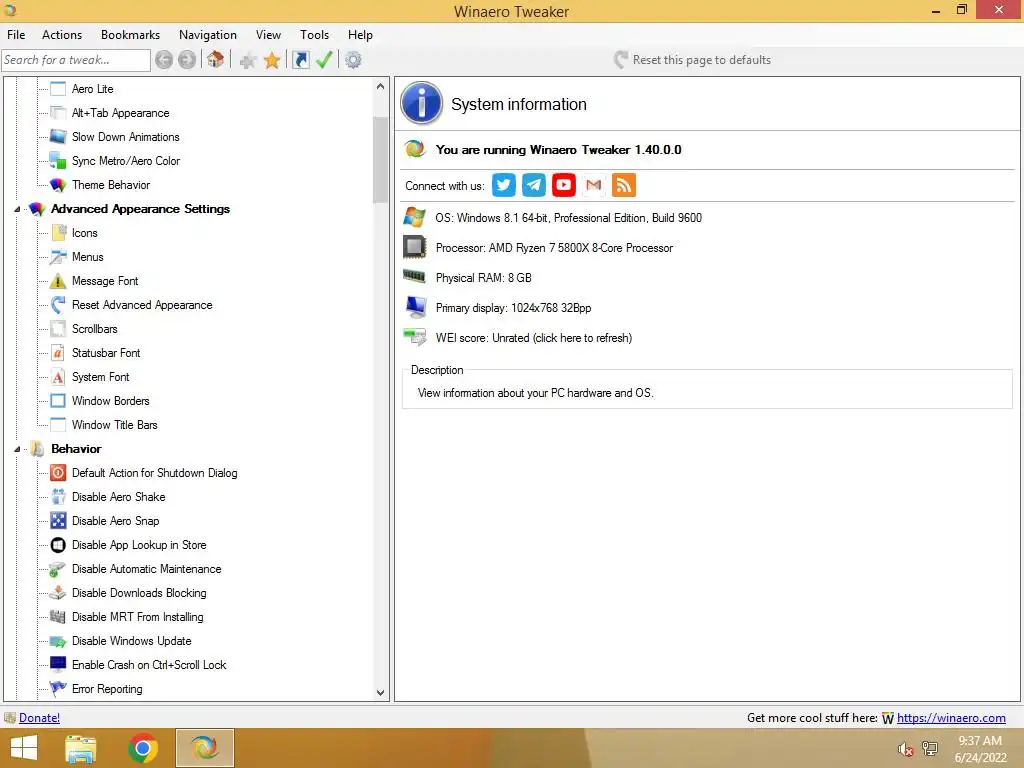The height and width of the screenshot is (768, 1024).
Task: Click the Statusbar Font icon
Action: pyautogui.click(x=58, y=353)
